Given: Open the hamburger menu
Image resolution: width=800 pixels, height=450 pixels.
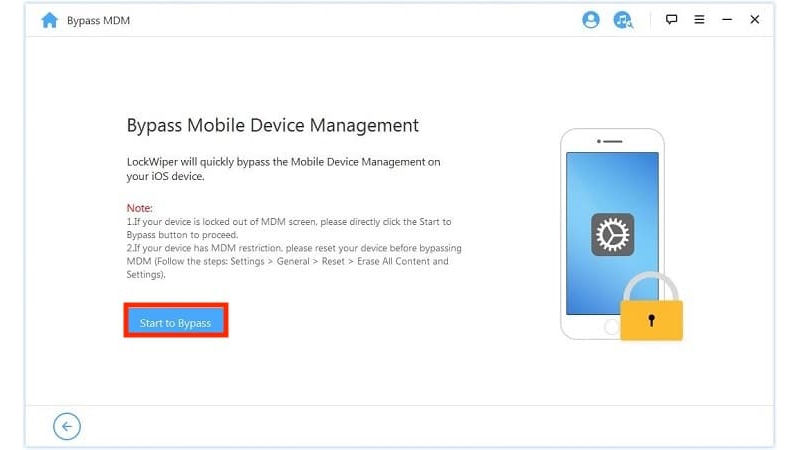Looking at the screenshot, I should click(x=699, y=19).
